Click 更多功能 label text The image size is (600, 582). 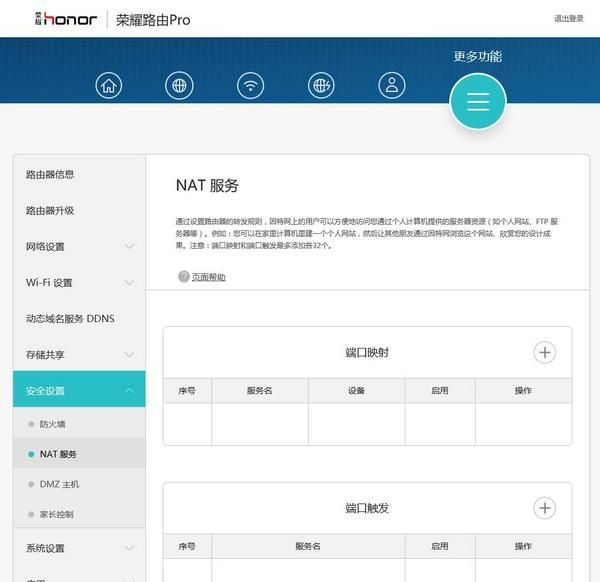[x=478, y=57]
